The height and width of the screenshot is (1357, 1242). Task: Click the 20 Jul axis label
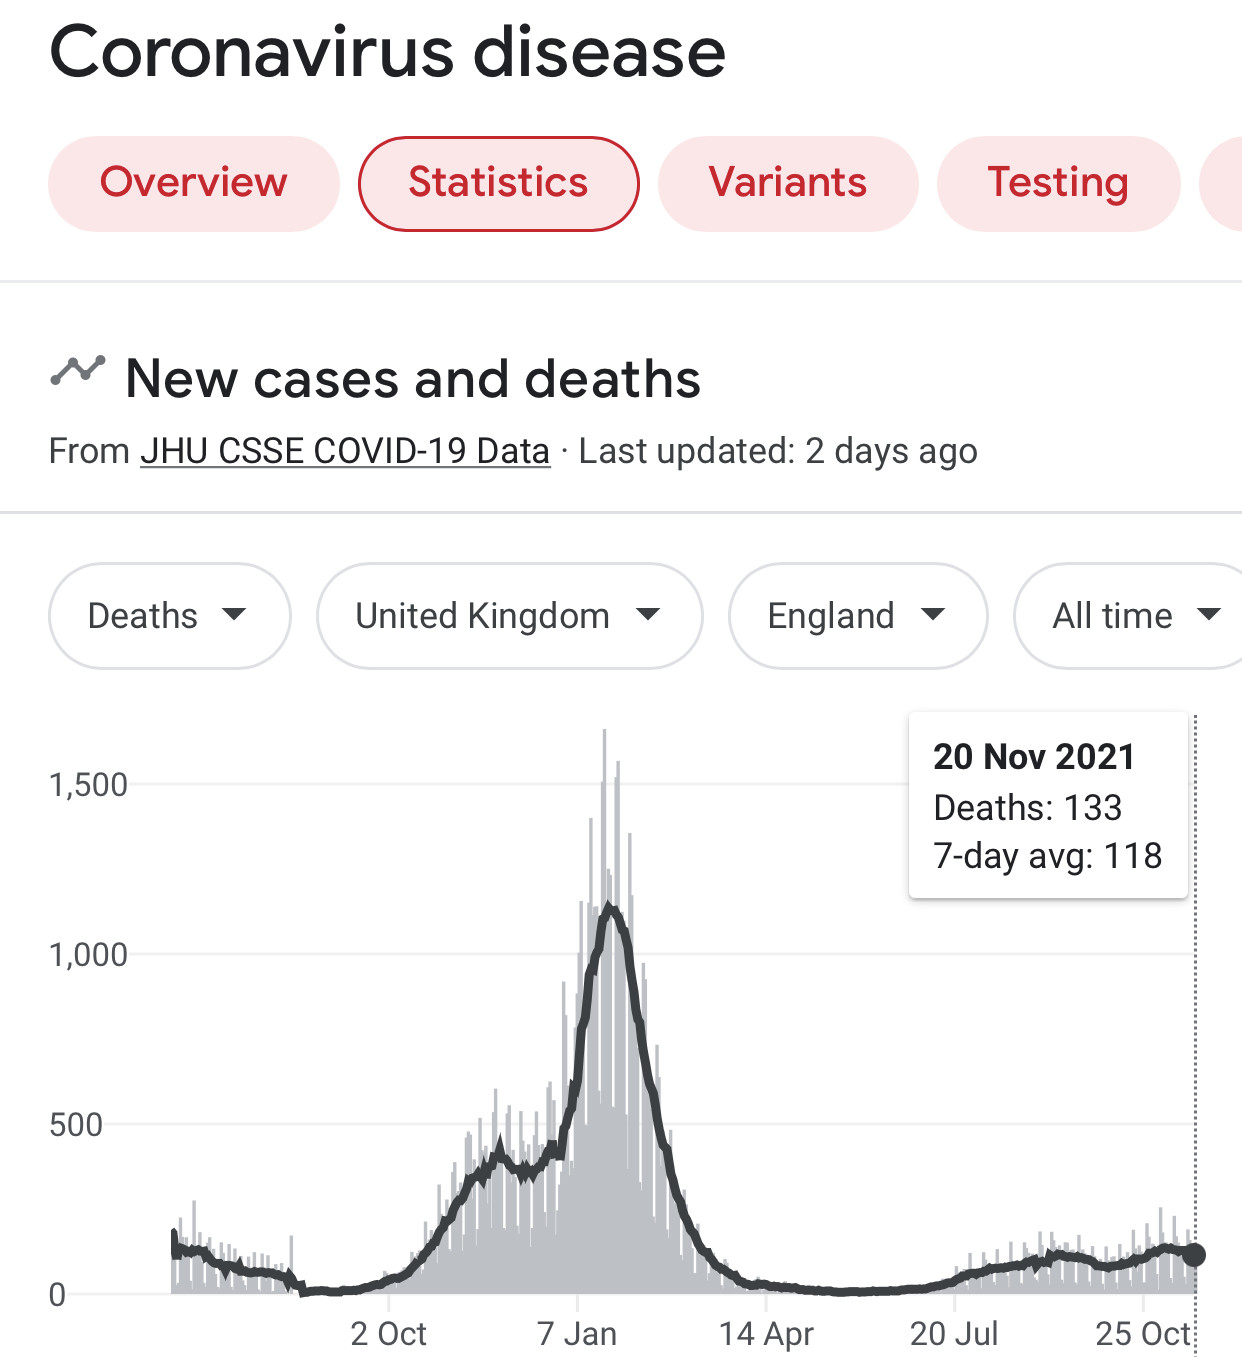(x=954, y=1333)
